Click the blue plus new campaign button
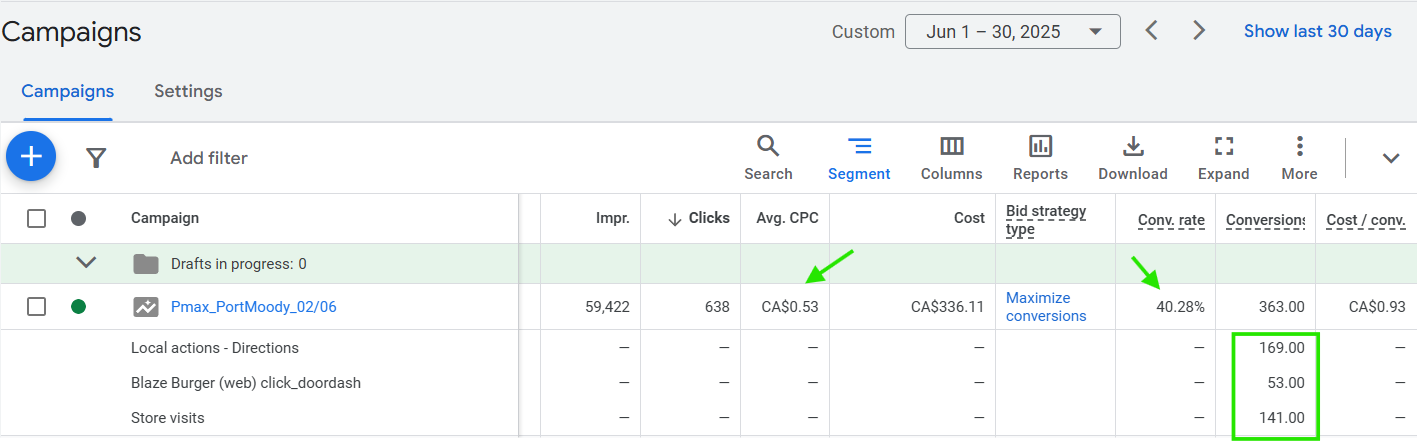Screen dimensions: 1417x441 tap(31, 157)
